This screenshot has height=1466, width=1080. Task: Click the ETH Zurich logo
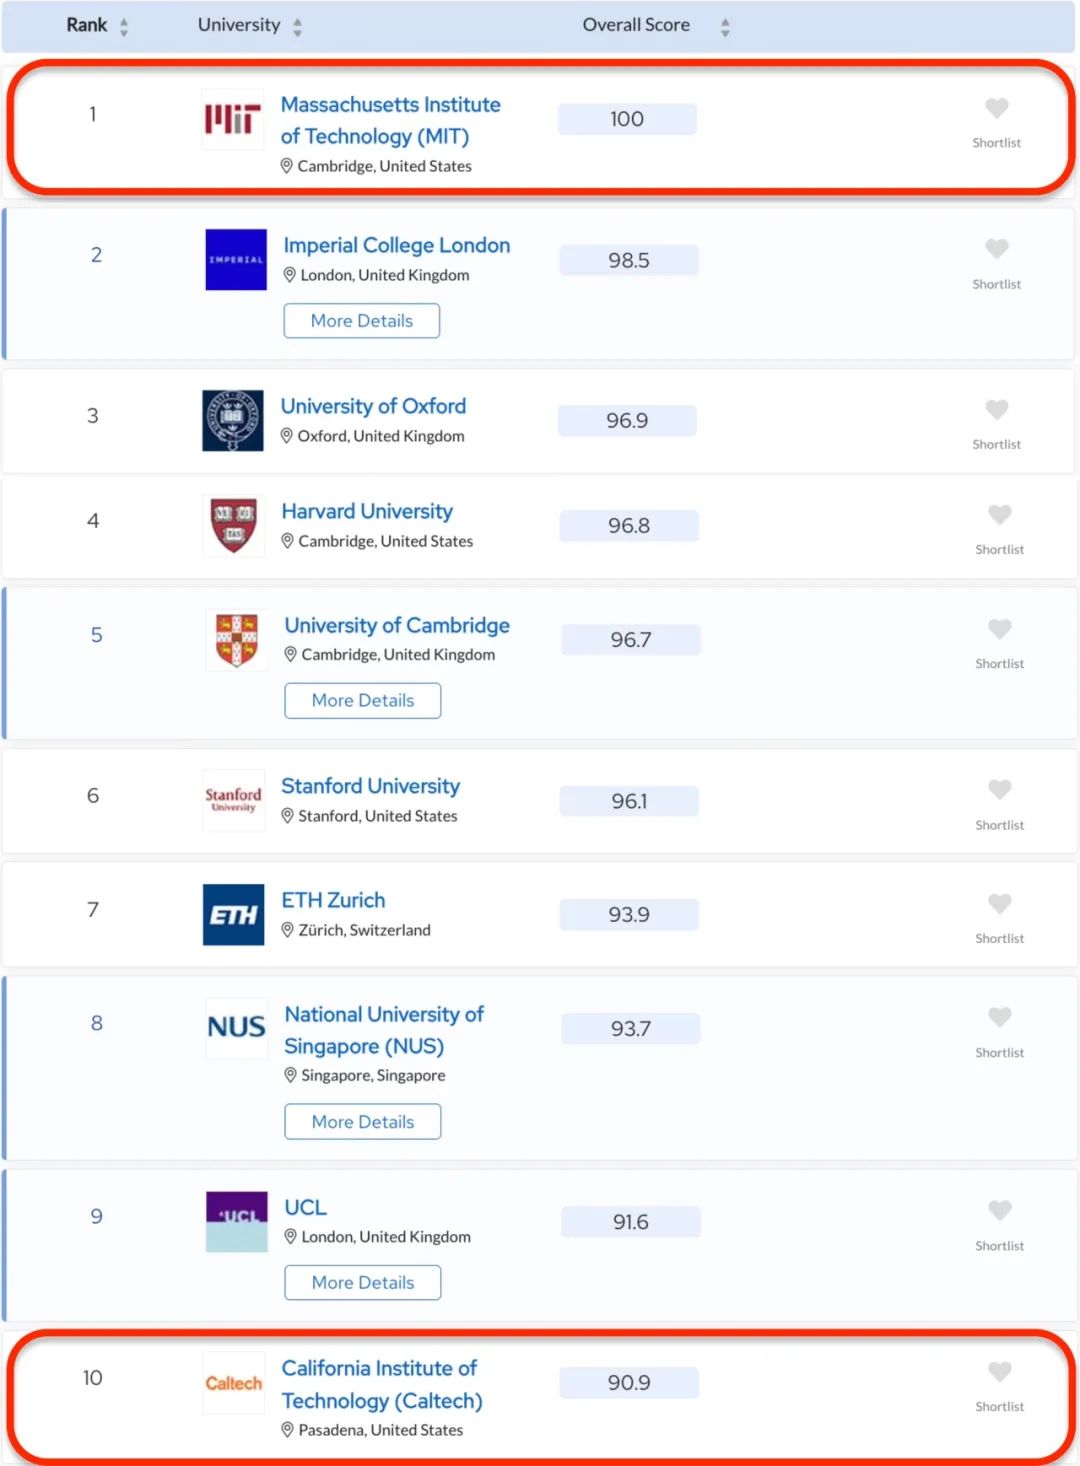[234, 915]
